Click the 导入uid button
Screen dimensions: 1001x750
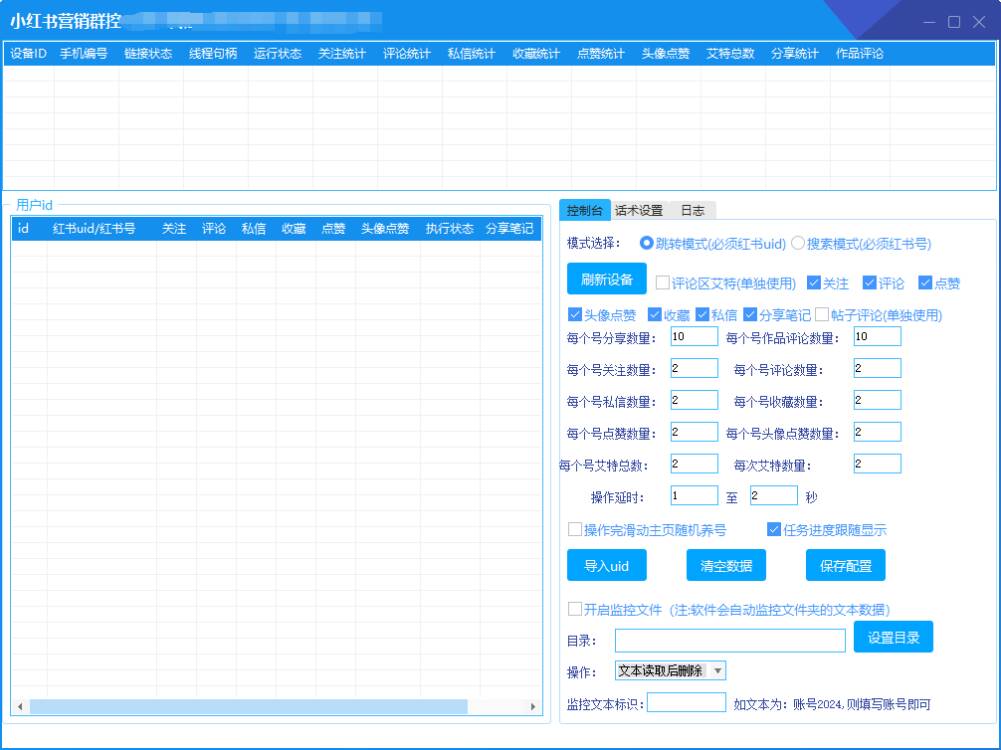tap(606, 565)
